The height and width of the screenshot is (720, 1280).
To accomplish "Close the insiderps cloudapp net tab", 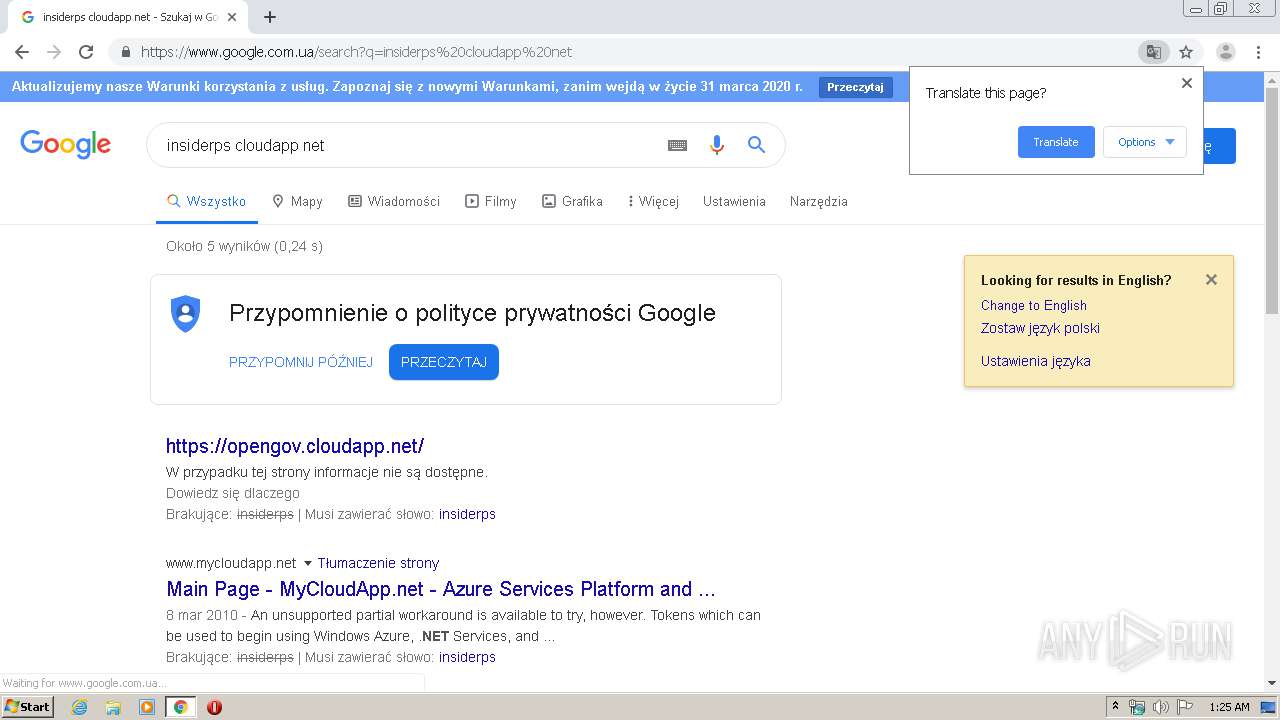I will point(233,17).
